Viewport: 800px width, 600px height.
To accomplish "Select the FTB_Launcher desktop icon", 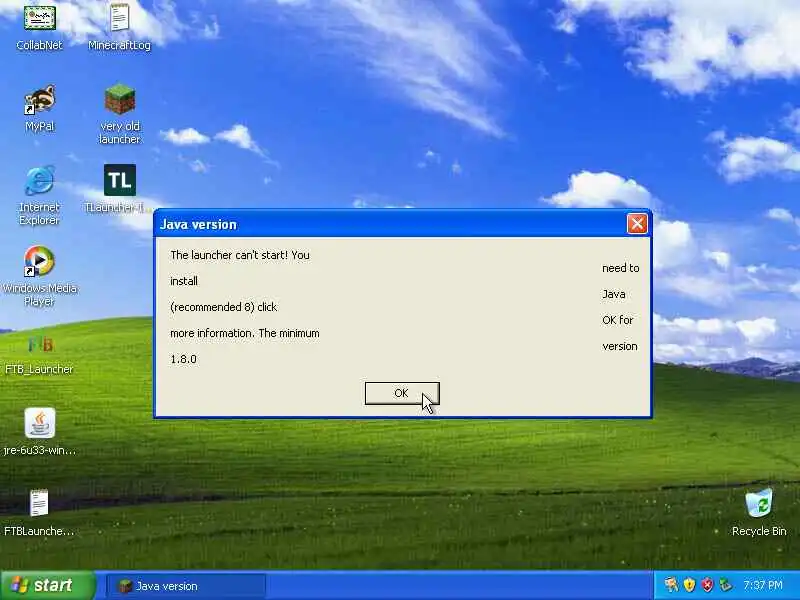I will click(x=39, y=356).
